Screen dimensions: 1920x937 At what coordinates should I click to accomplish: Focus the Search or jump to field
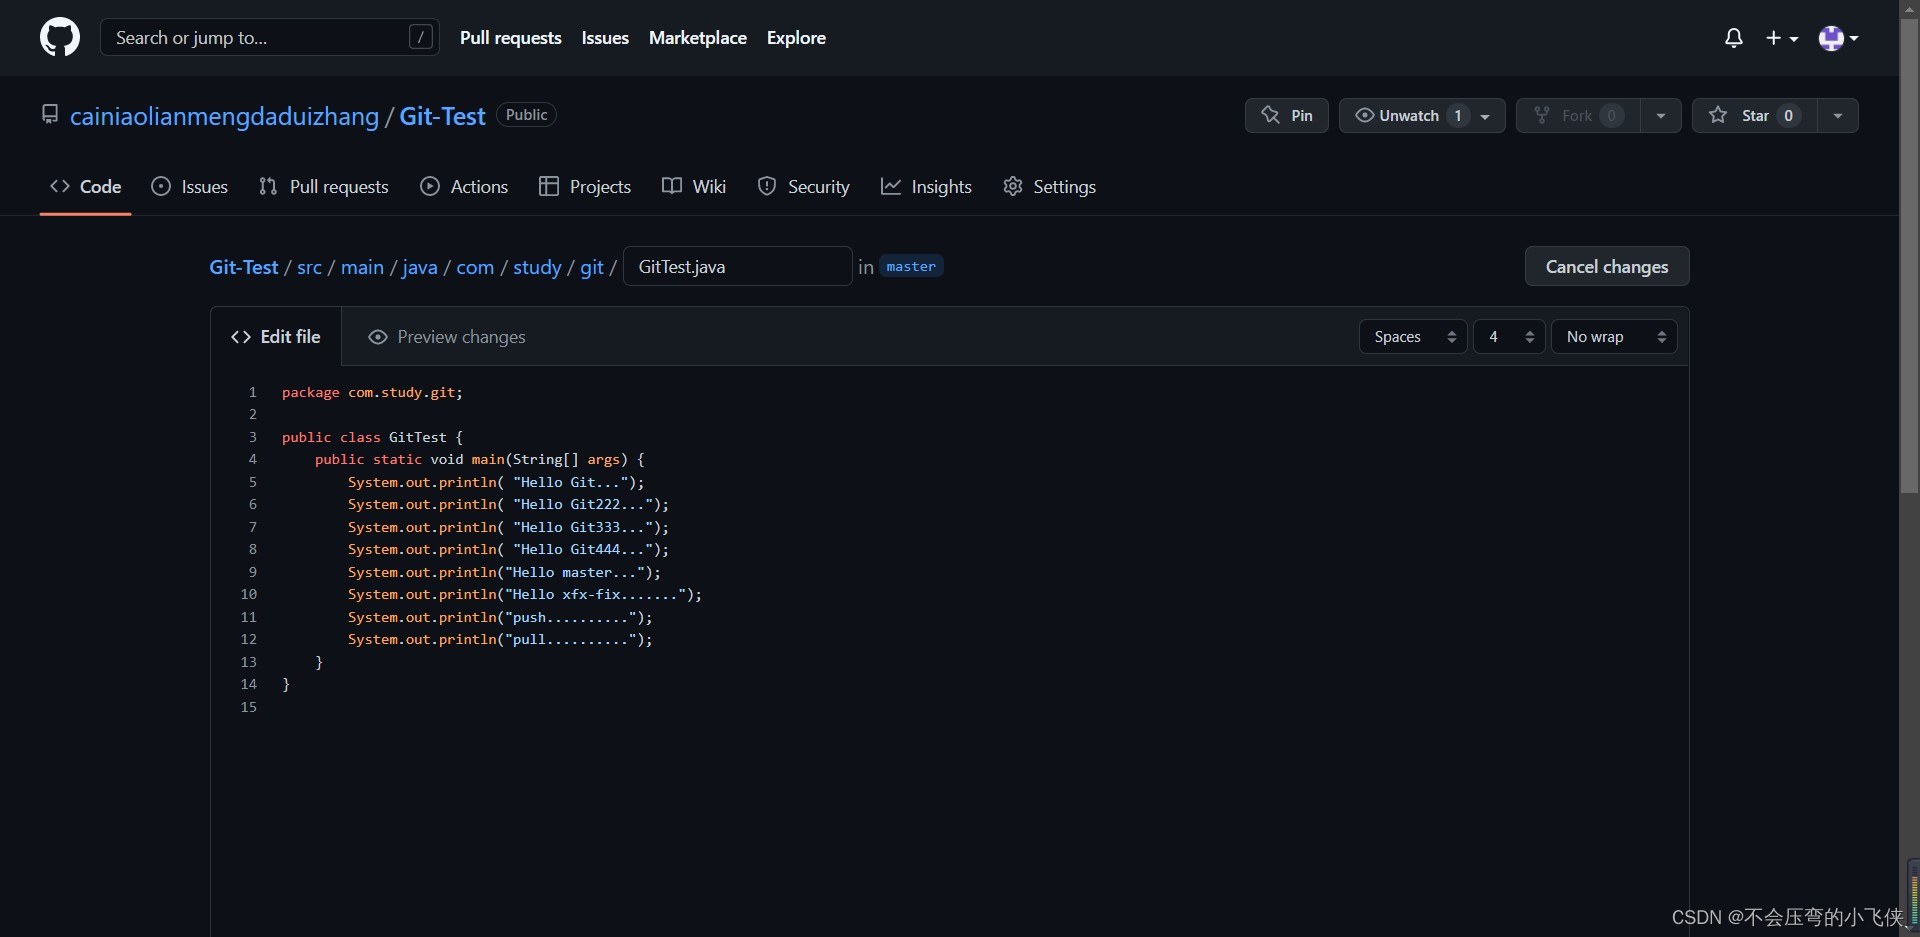(270, 38)
